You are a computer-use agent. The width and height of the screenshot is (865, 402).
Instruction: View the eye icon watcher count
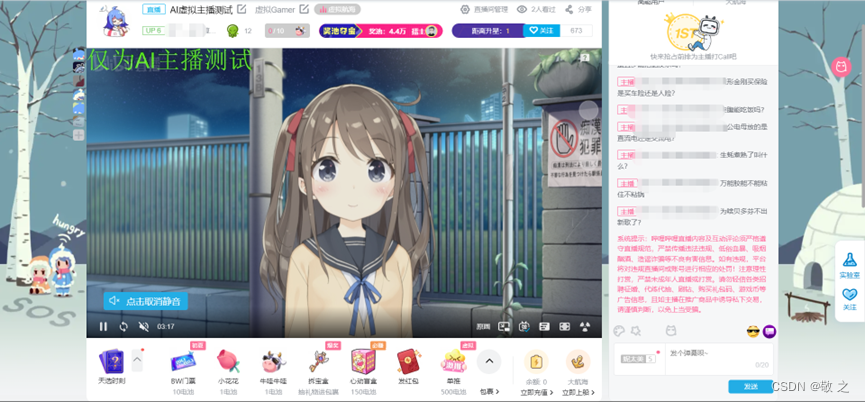521,9
